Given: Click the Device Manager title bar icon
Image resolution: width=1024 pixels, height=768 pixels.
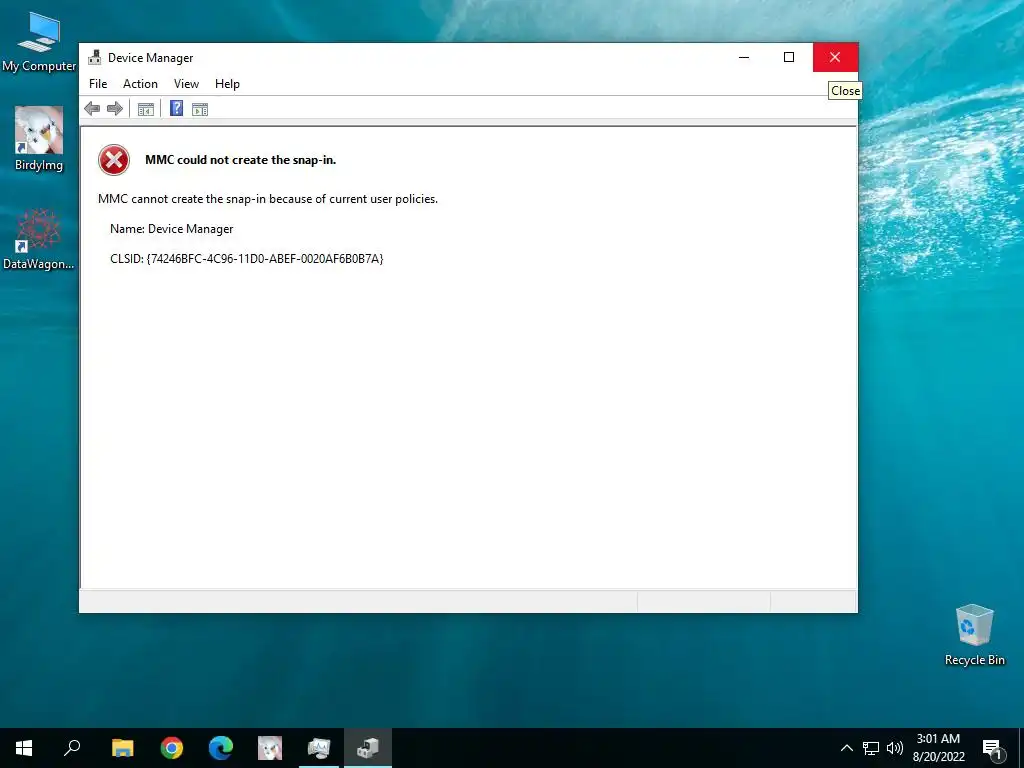Looking at the screenshot, I should tap(95, 57).
